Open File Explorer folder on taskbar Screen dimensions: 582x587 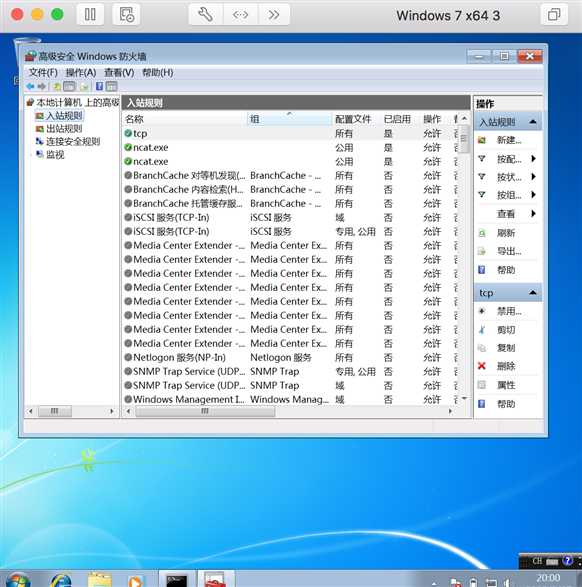(99, 580)
